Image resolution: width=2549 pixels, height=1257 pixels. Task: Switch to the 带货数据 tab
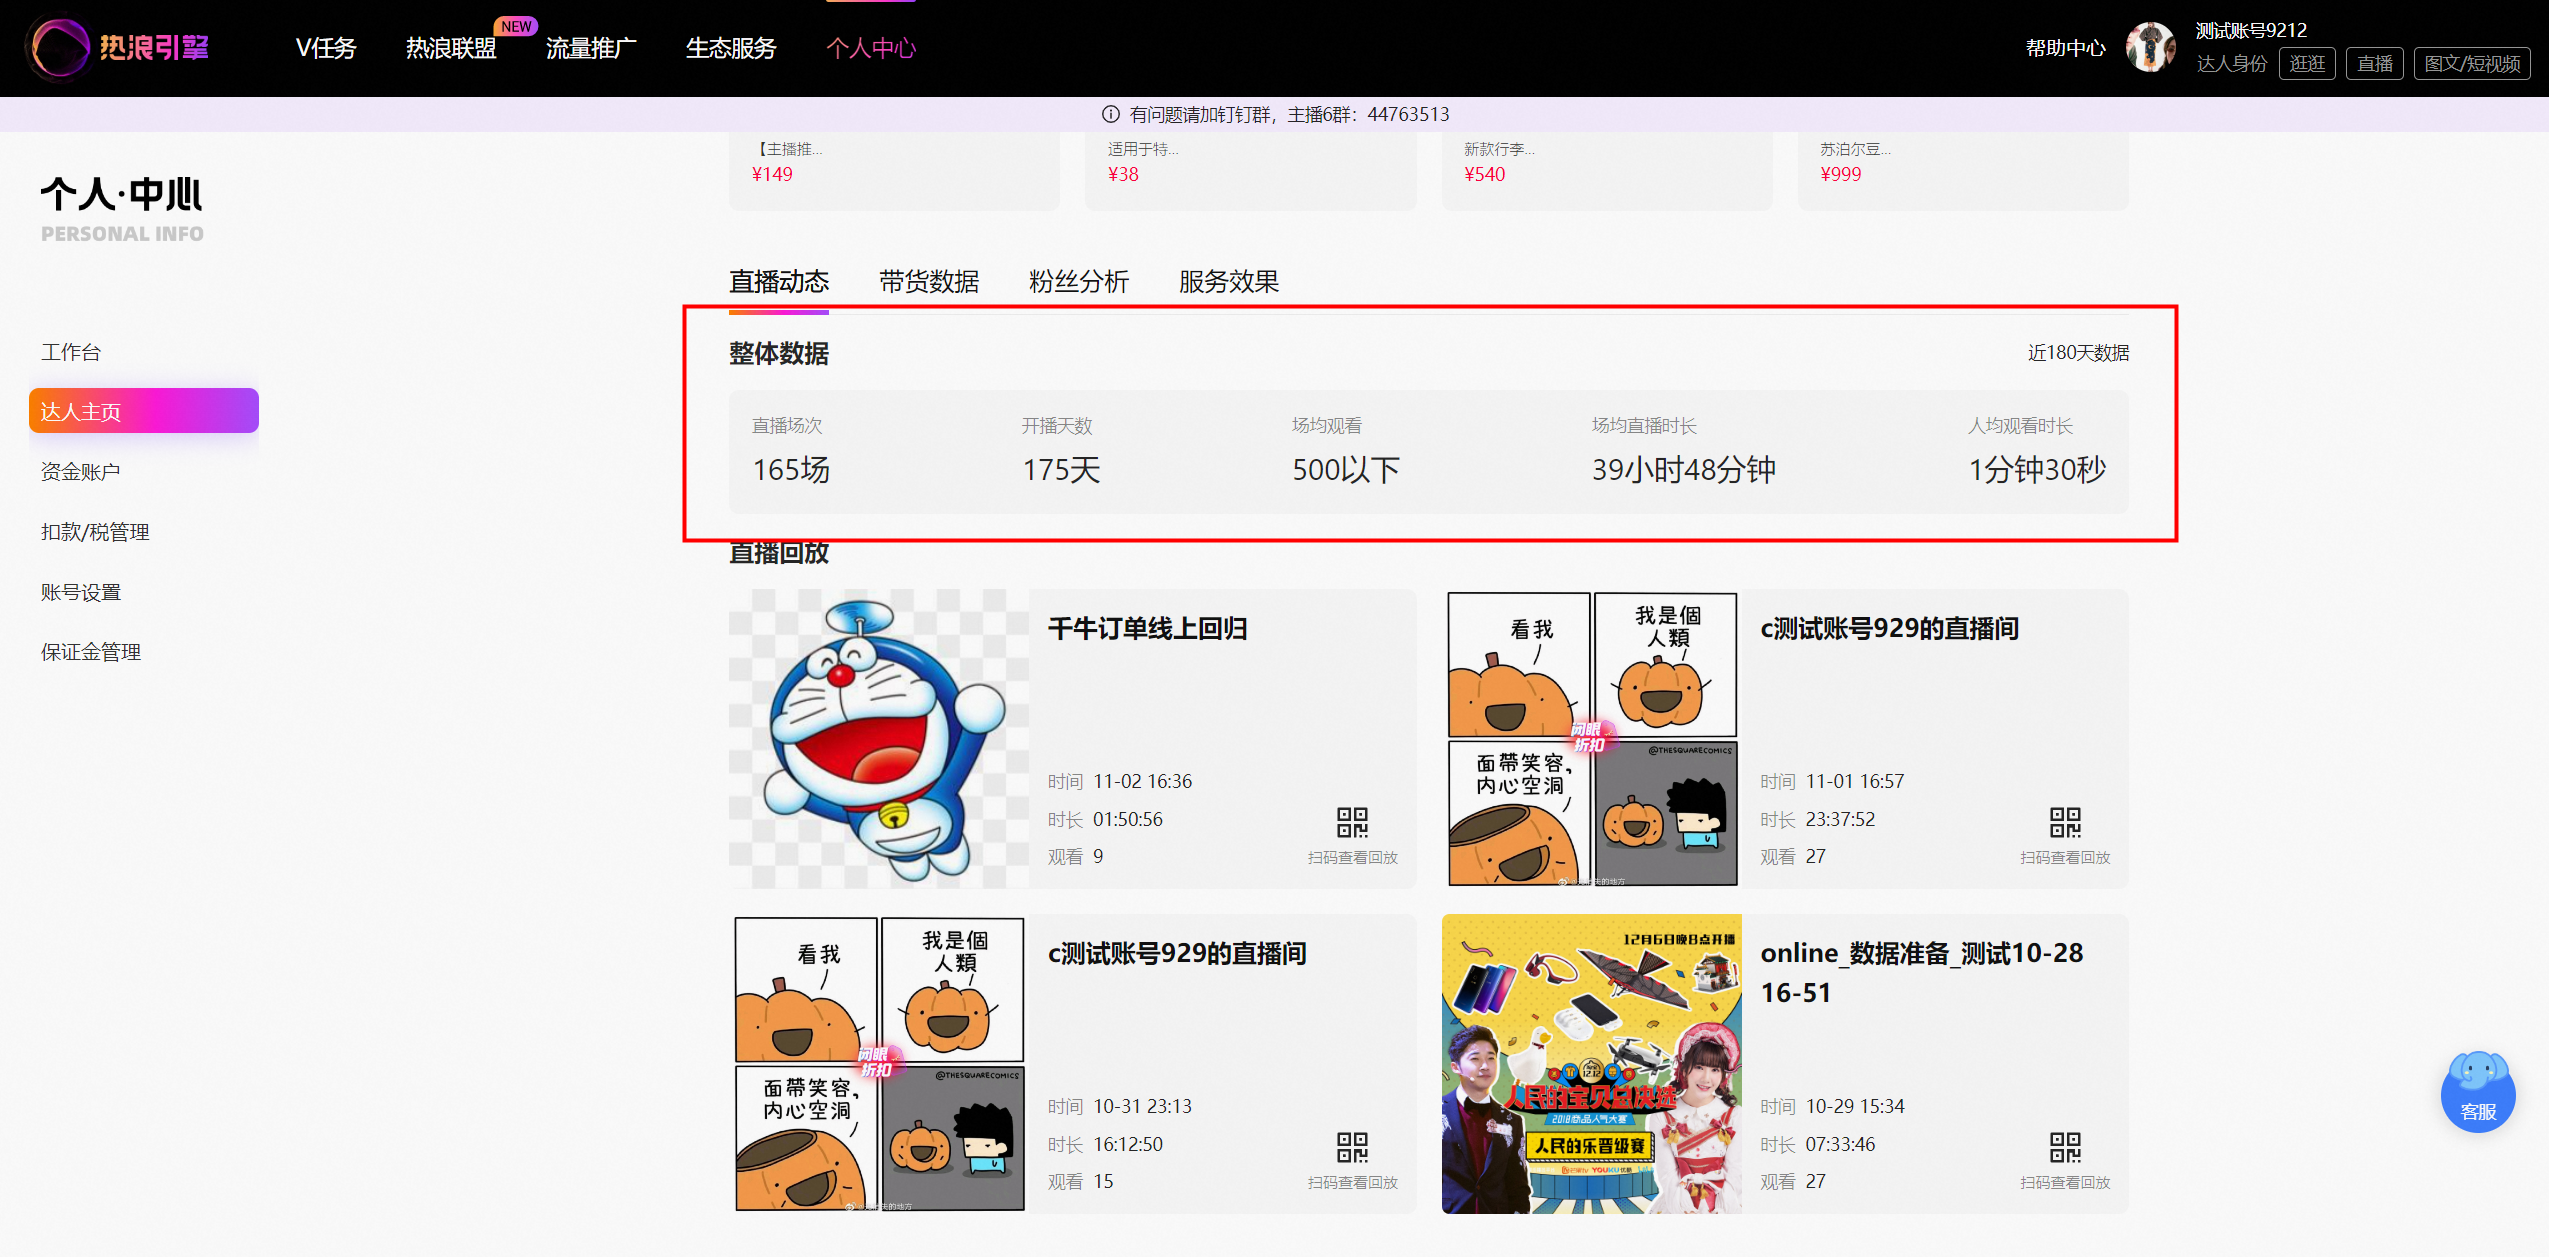929,282
